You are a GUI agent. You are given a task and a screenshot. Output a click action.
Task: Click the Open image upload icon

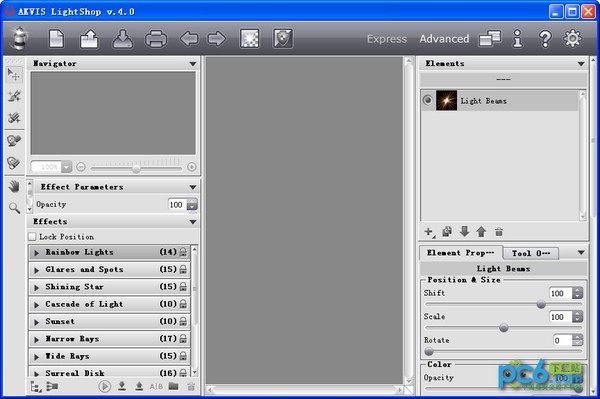(89, 39)
